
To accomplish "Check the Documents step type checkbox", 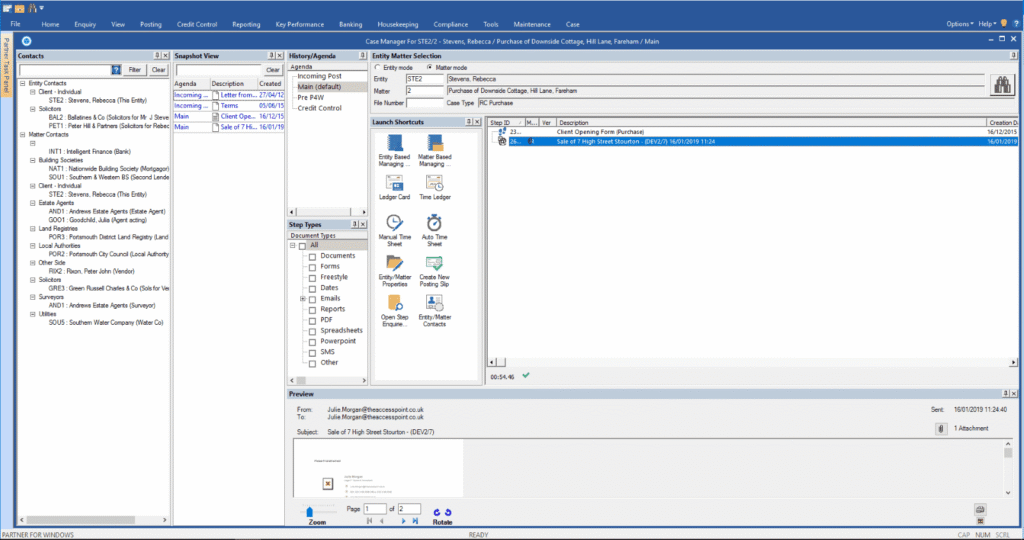I will (313, 256).
